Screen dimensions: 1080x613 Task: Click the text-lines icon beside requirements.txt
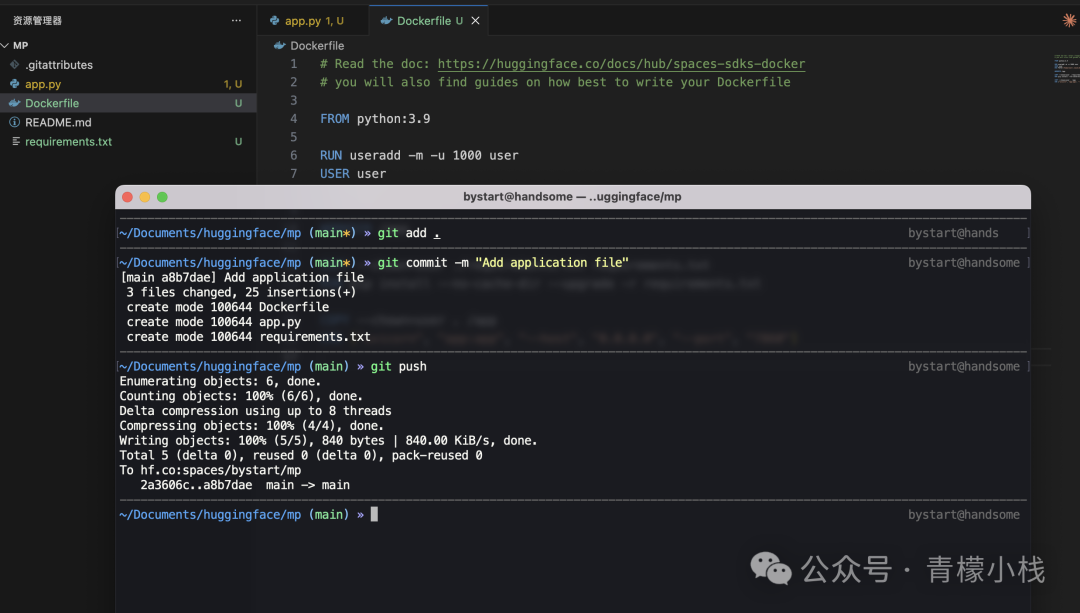[x=15, y=141]
